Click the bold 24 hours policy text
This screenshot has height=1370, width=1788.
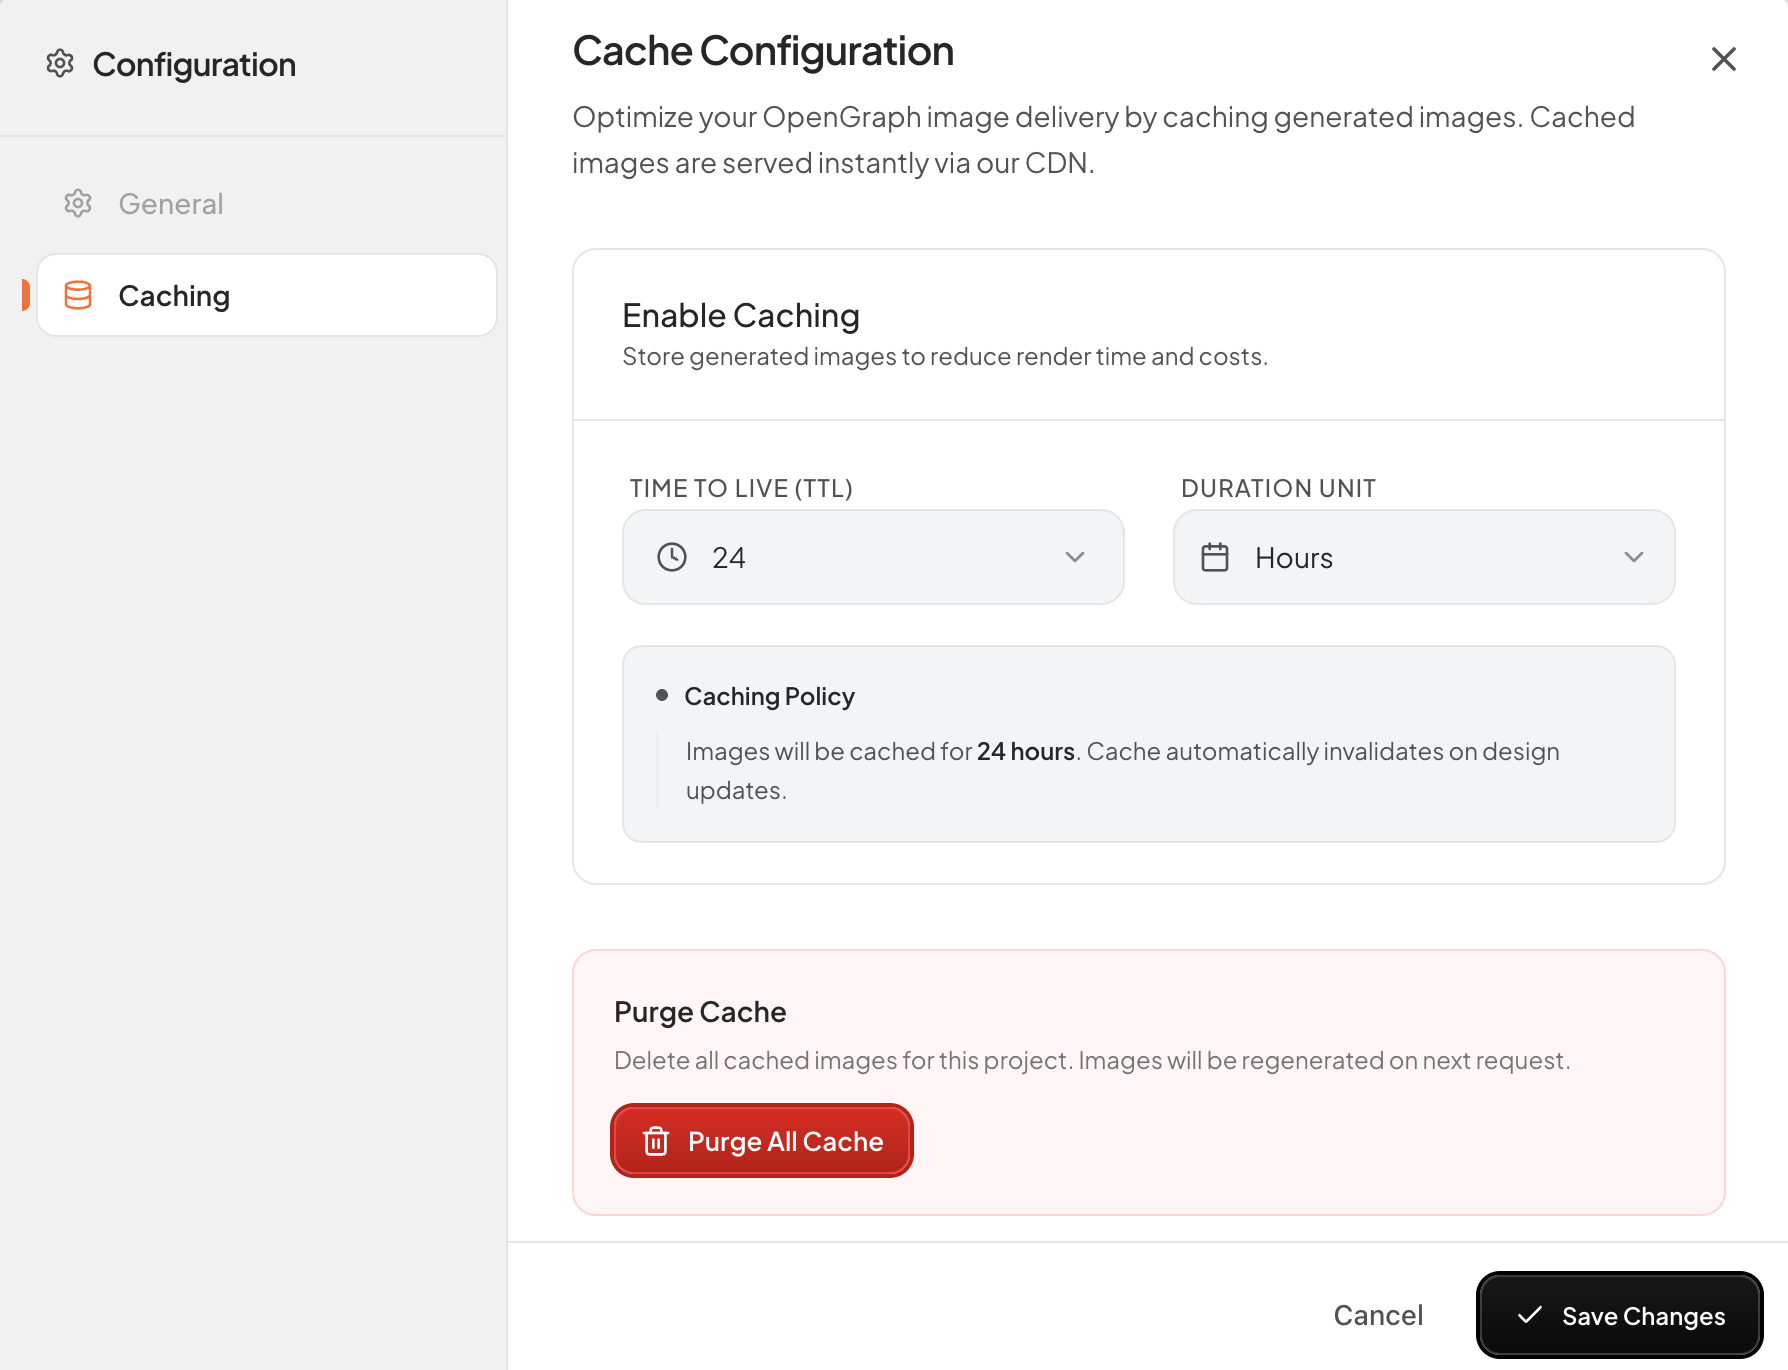click(x=1025, y=752)
